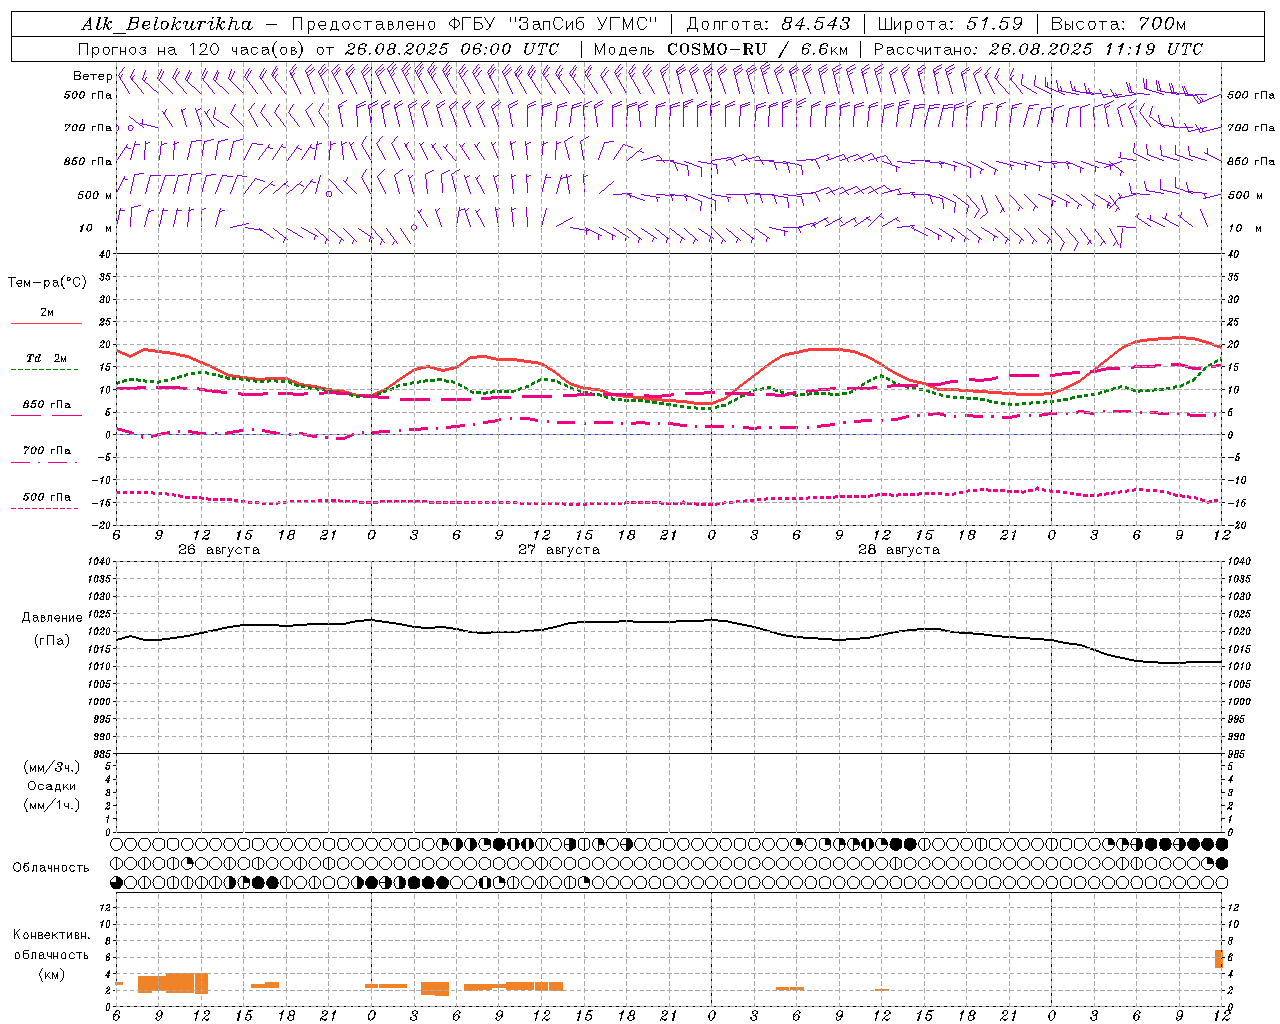Screen dimensions: 1280x1024
Task: Click the 28 августа date label
Action: coord(899,550)
